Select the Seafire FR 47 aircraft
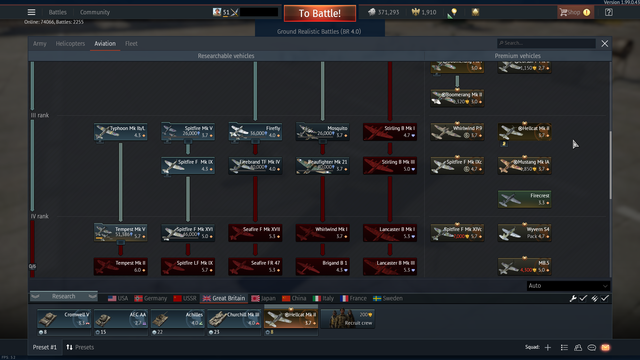Viewport: 640px width, 360px height. [x=255, y=267]
